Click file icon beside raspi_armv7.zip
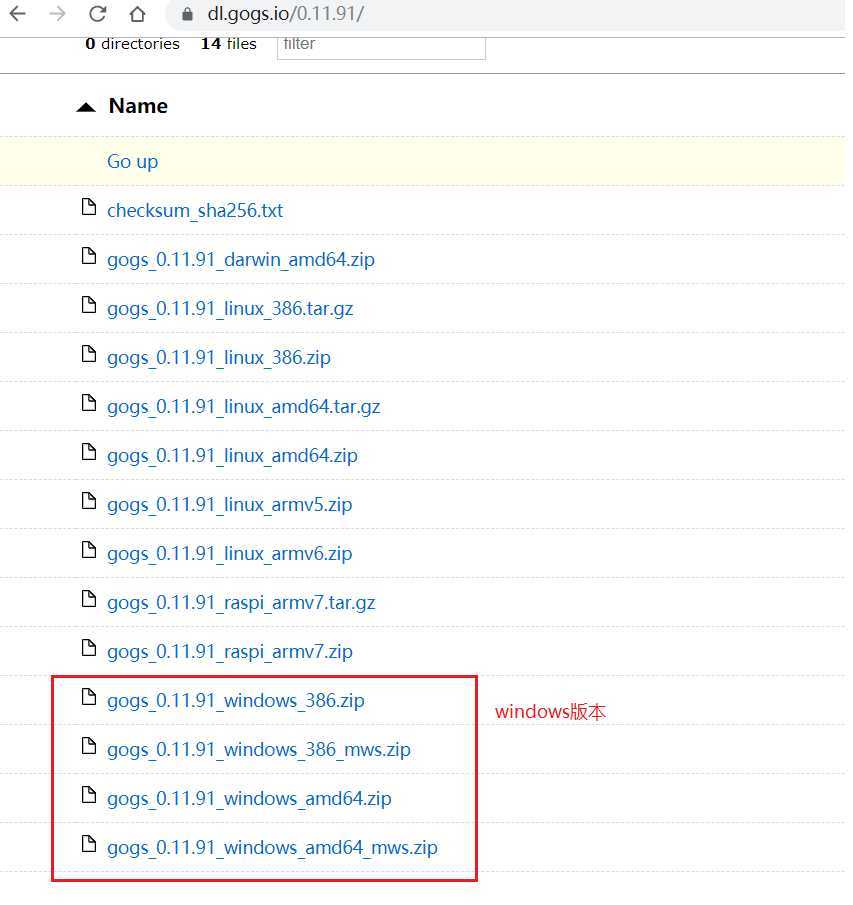This screenshot has width=853, height=905. pyautogui.click(x=89, y=648)
